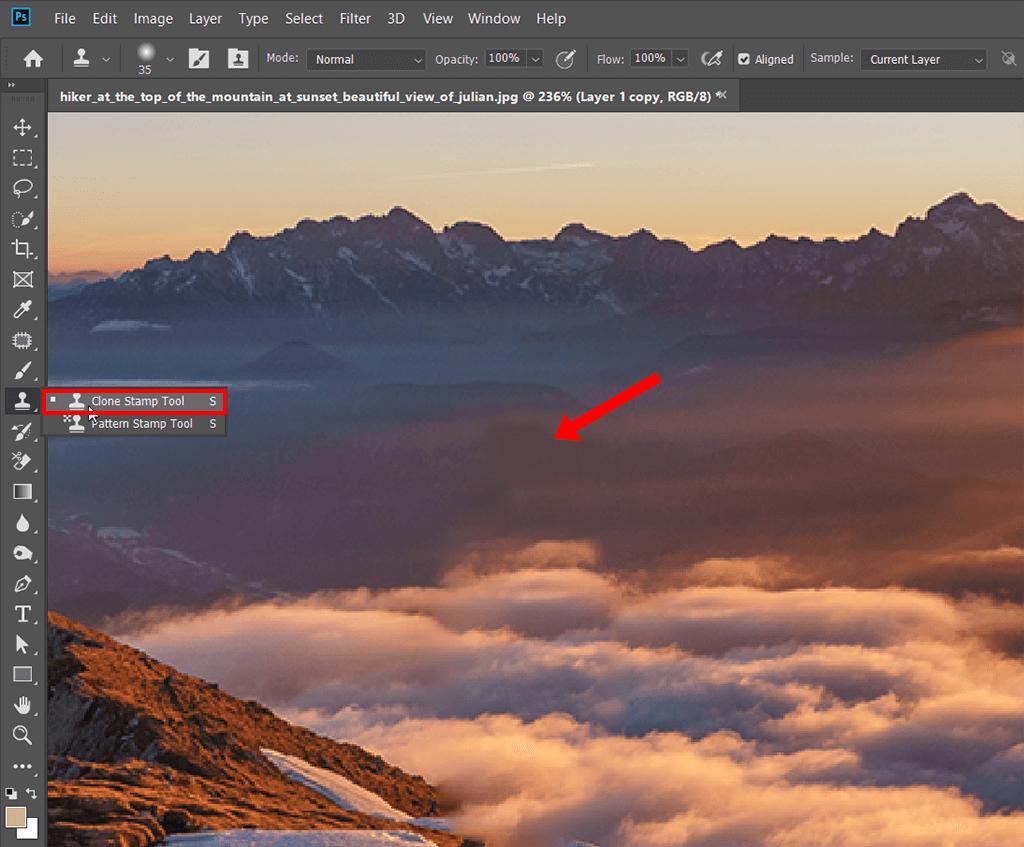The height and width of the screenshot is (847, 1024).
Task: Open the Window menu
Action: pos(494,18)
